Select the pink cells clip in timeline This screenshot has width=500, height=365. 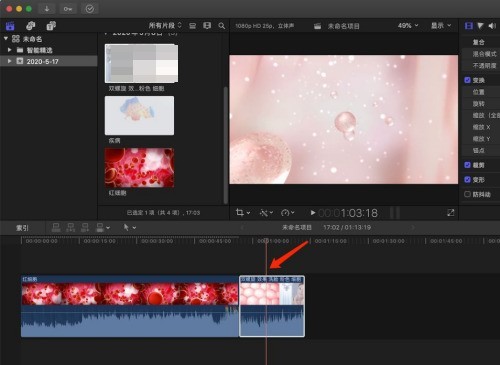(x=272, y=306)
